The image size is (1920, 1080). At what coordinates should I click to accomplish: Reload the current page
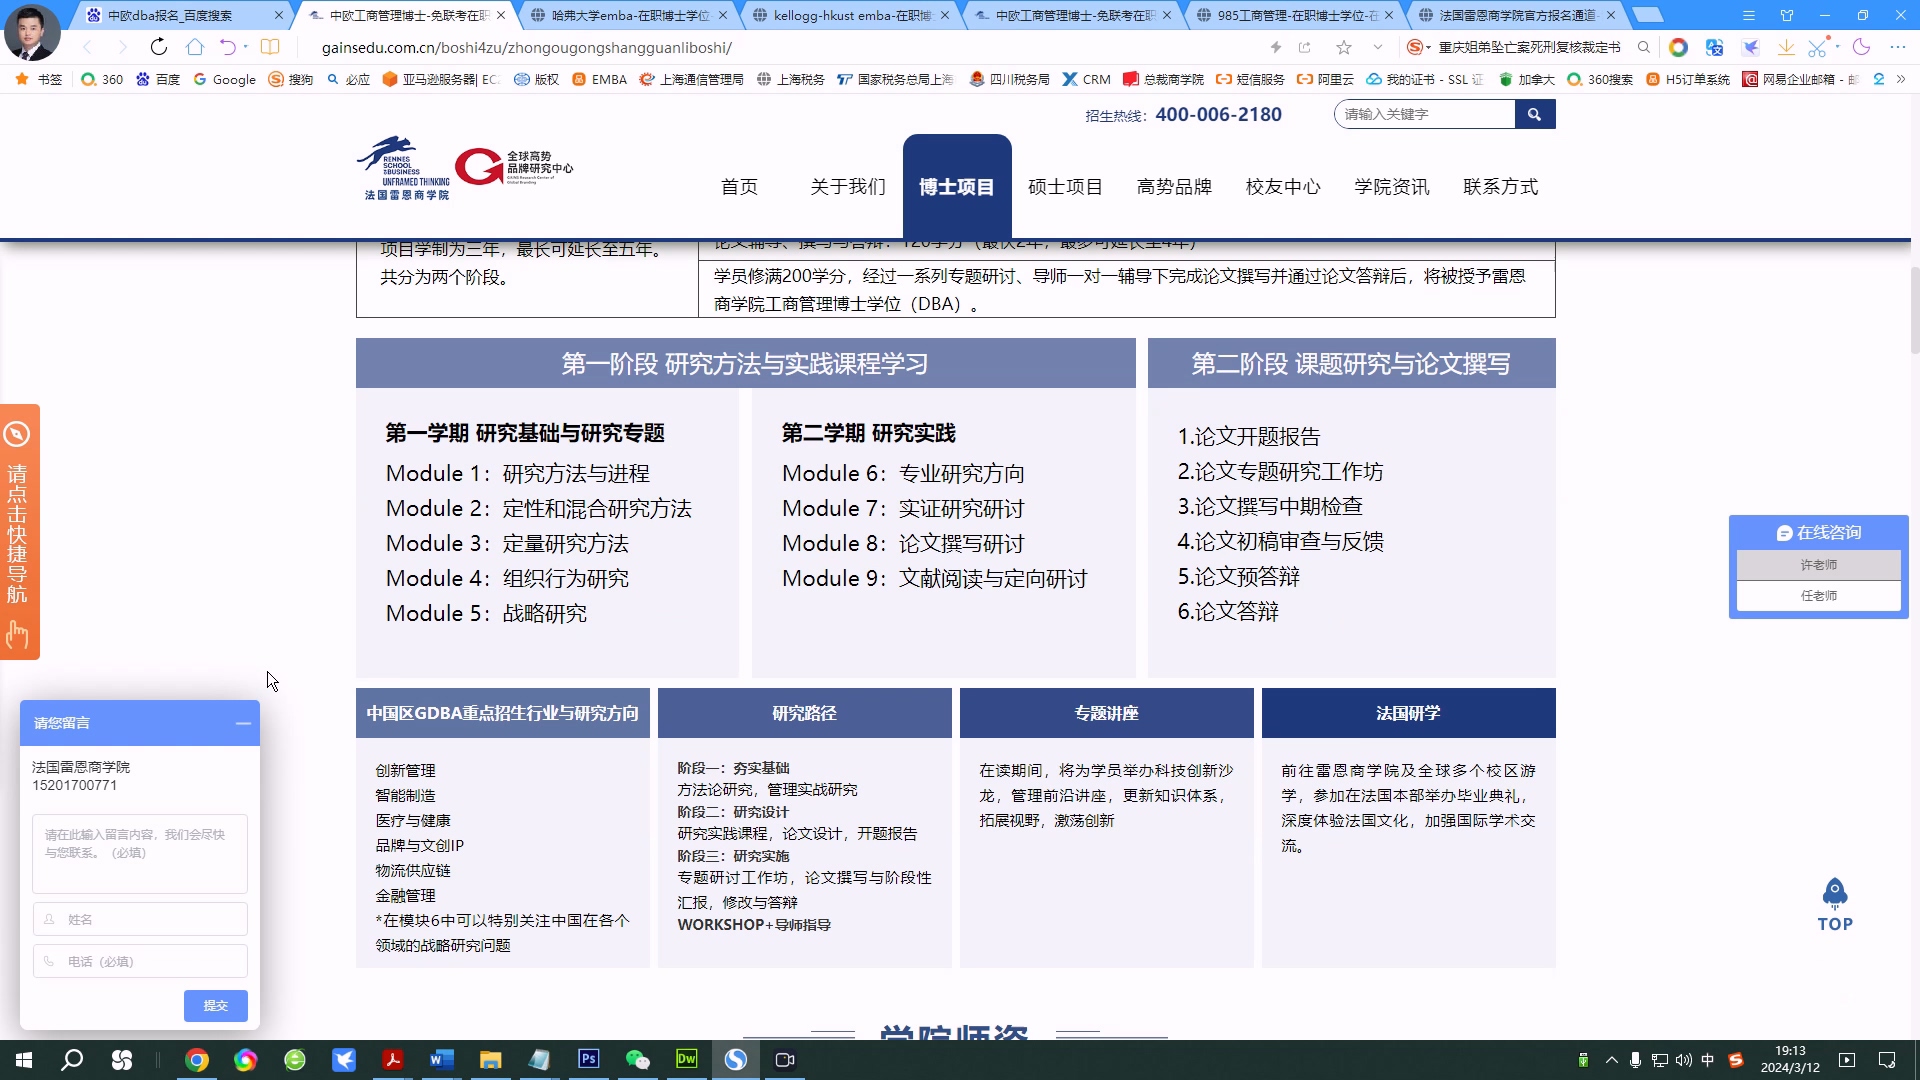click(x=159, y=47)
